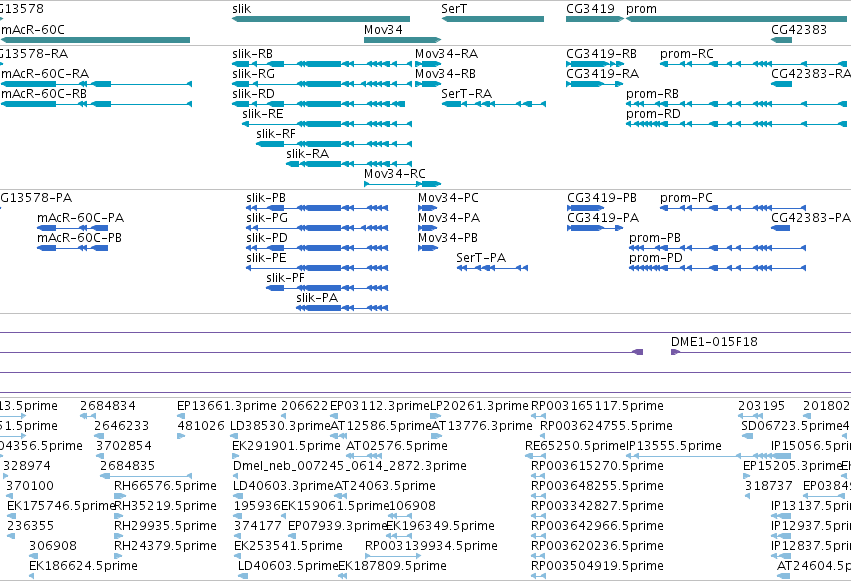851x581 pixels.
Task: Select protein slik-PB
Action: pos(317,208)
